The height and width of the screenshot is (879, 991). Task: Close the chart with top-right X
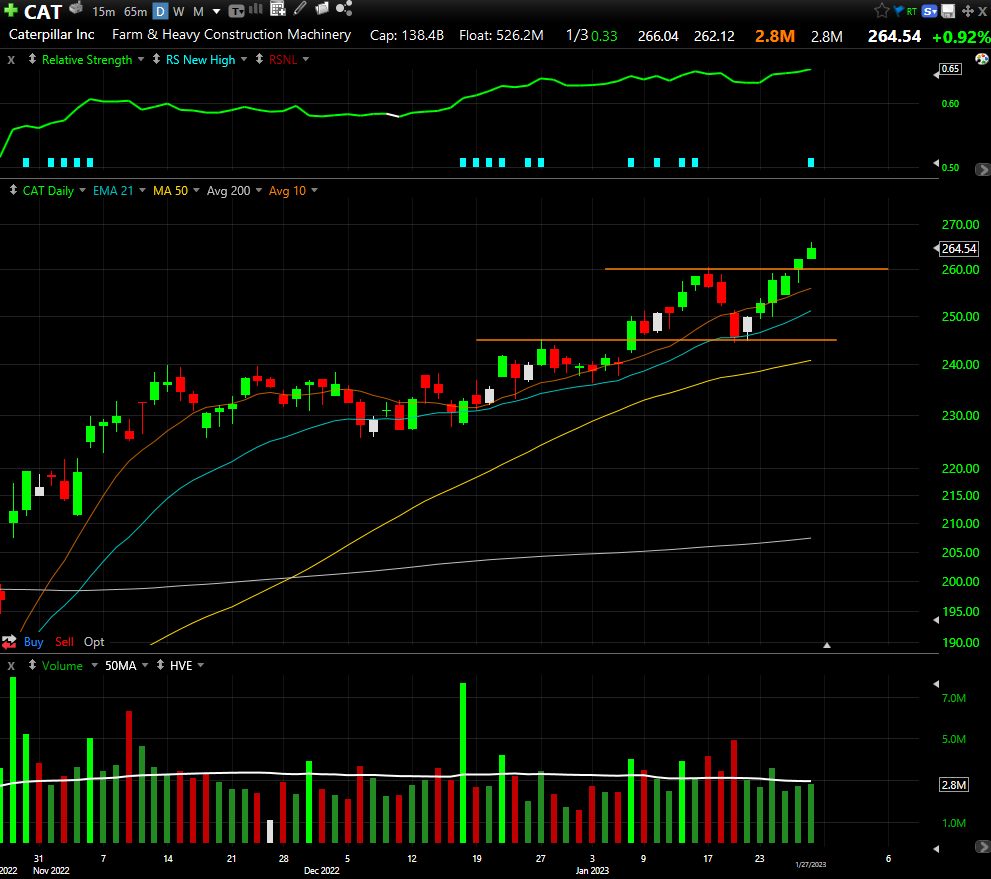tap(983, 11)
